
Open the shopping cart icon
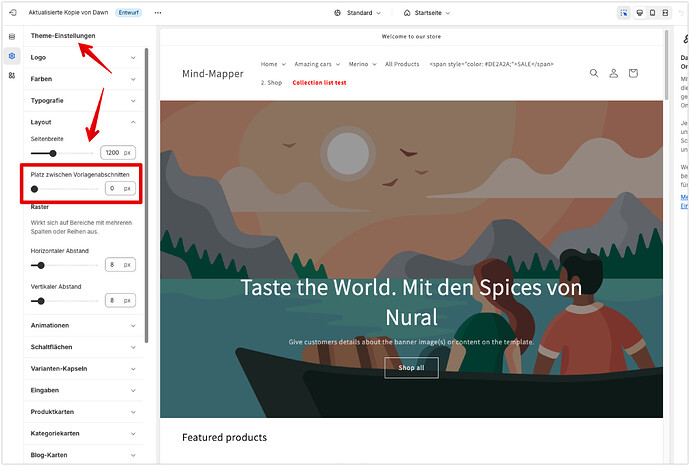tap(633, 73)
